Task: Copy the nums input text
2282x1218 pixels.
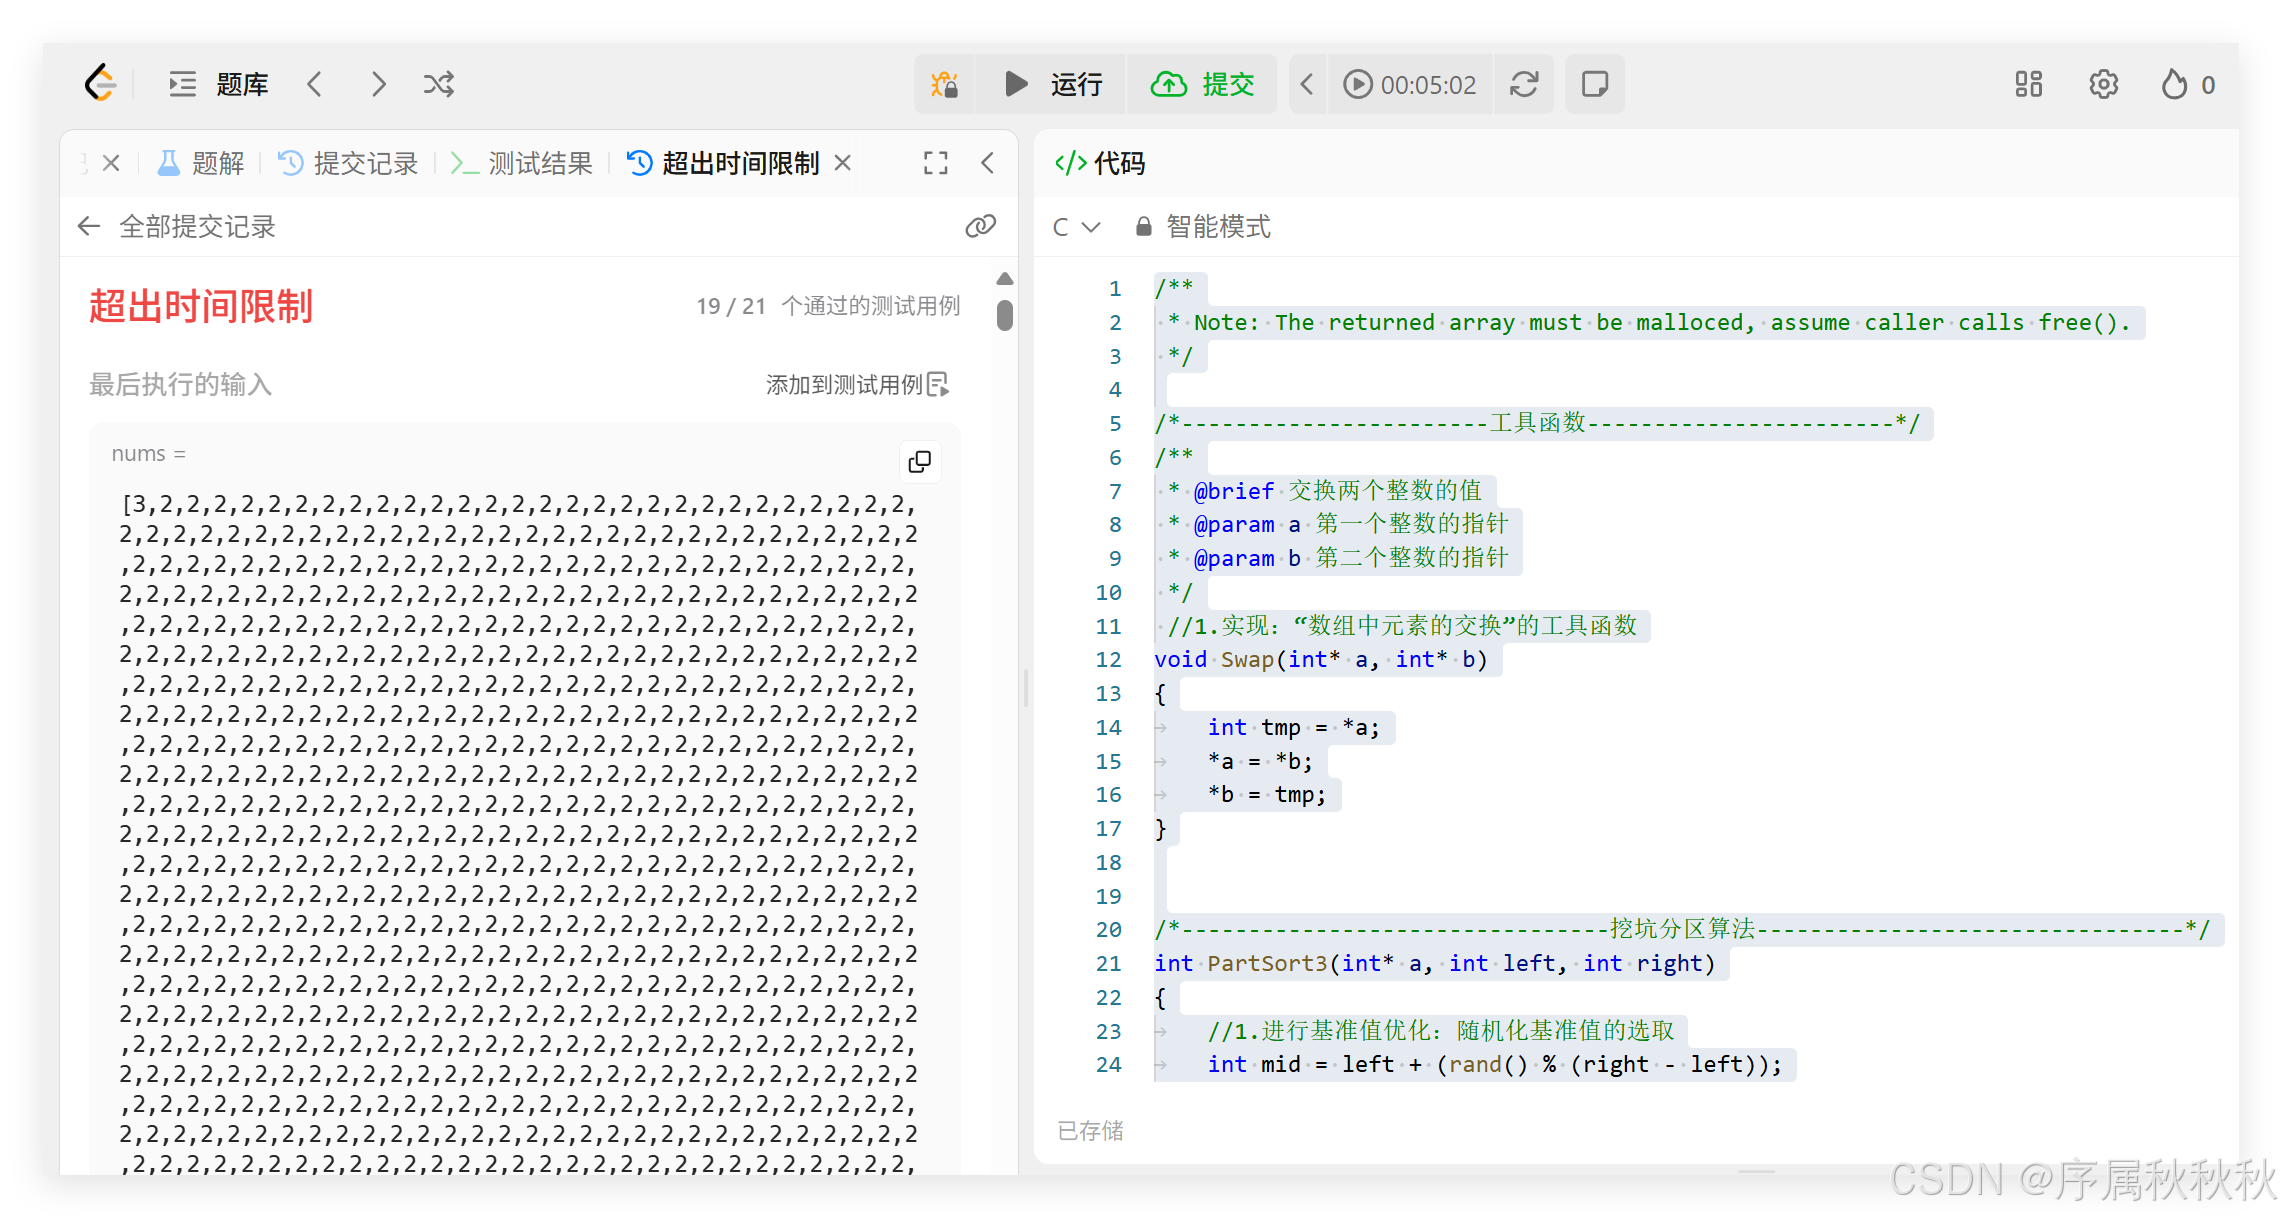Action: [x=919, y=461]
